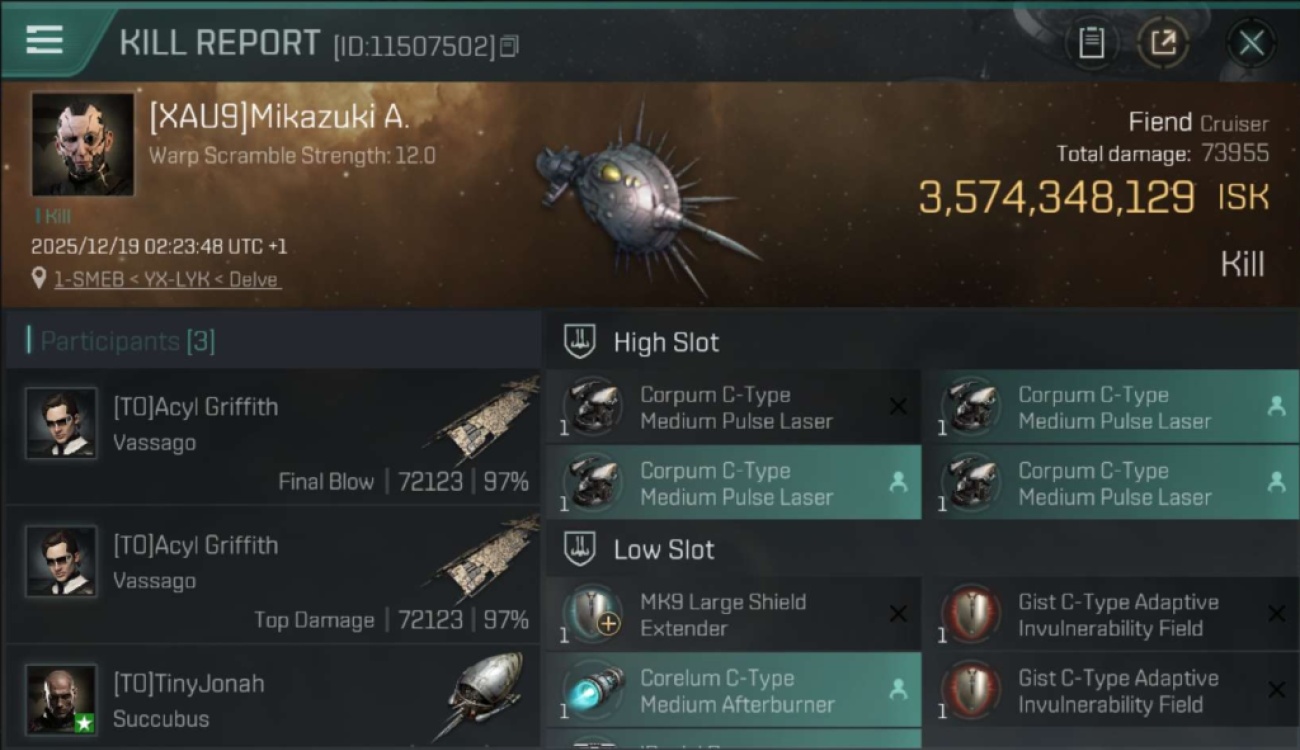Click TinyJonah's portrait thumbnail

[62, 699]
